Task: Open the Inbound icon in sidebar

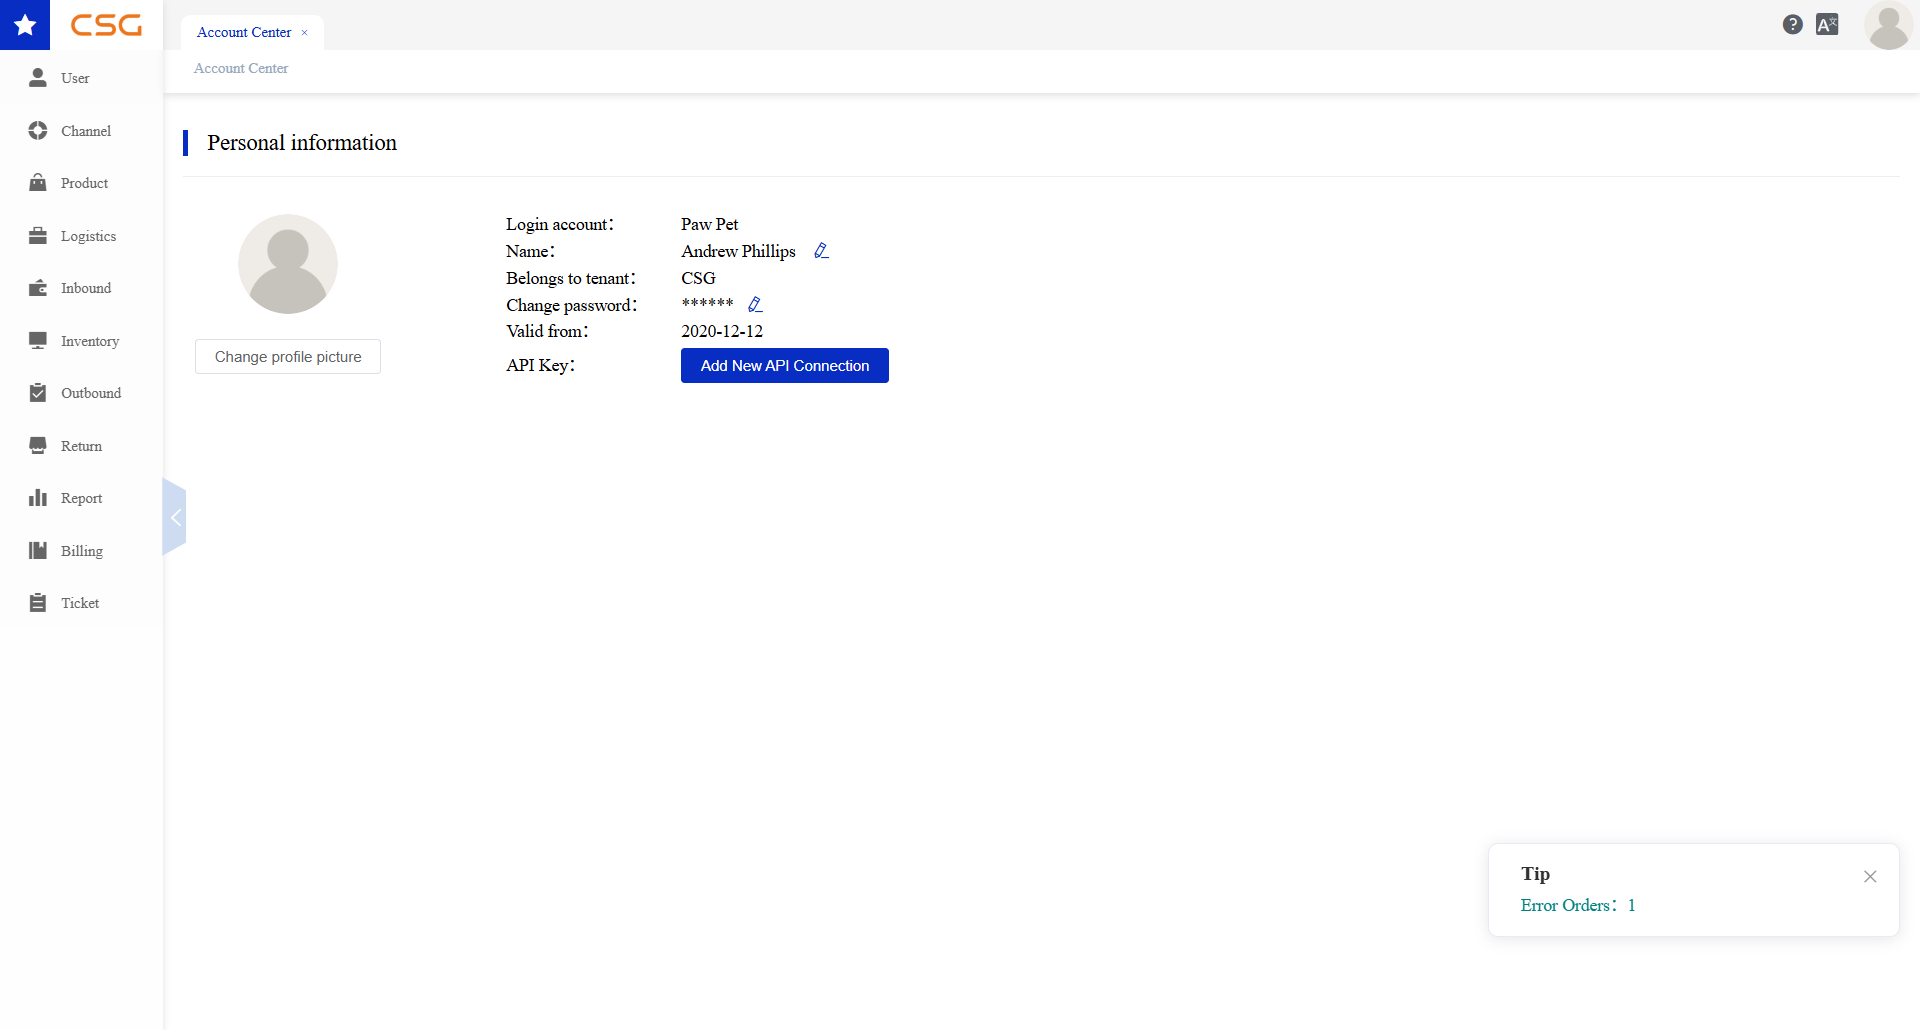Action: pos(38,288)
